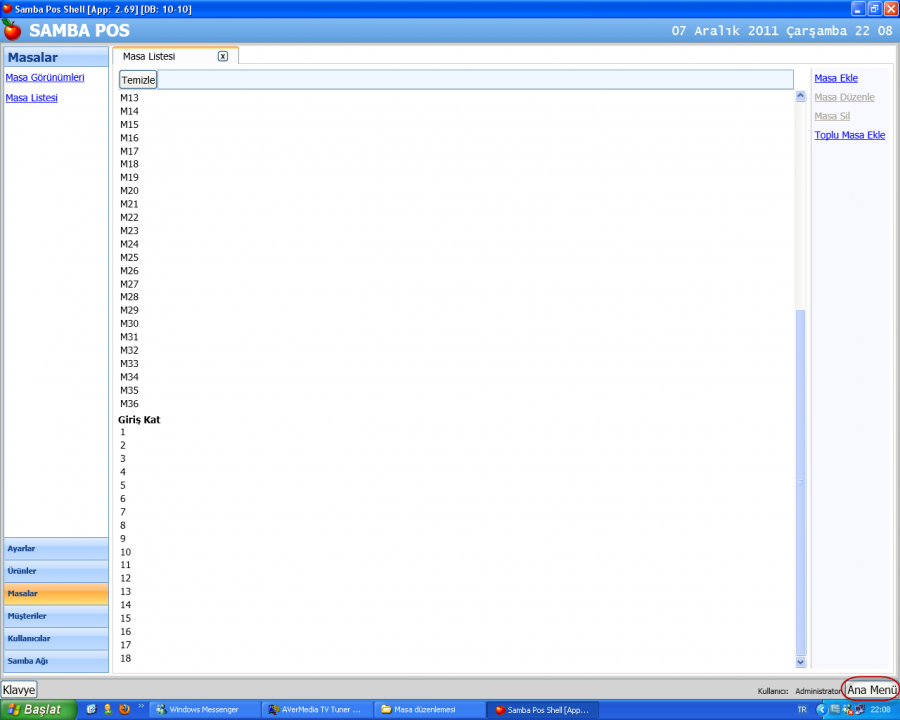This screenshot has height=720, width=900.
Task: Click the TR language indicator
Action: coord(802,710)
